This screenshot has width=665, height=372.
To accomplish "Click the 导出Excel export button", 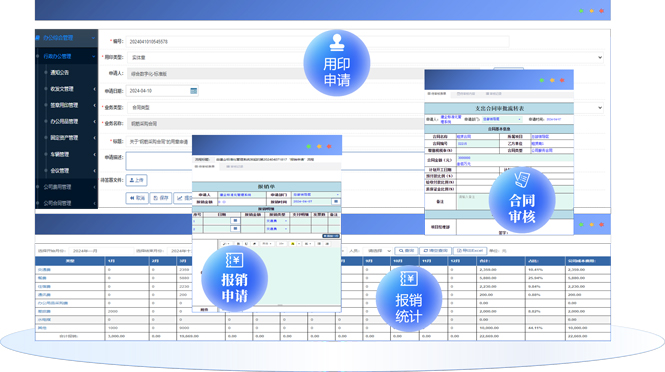I will point(470,251).
